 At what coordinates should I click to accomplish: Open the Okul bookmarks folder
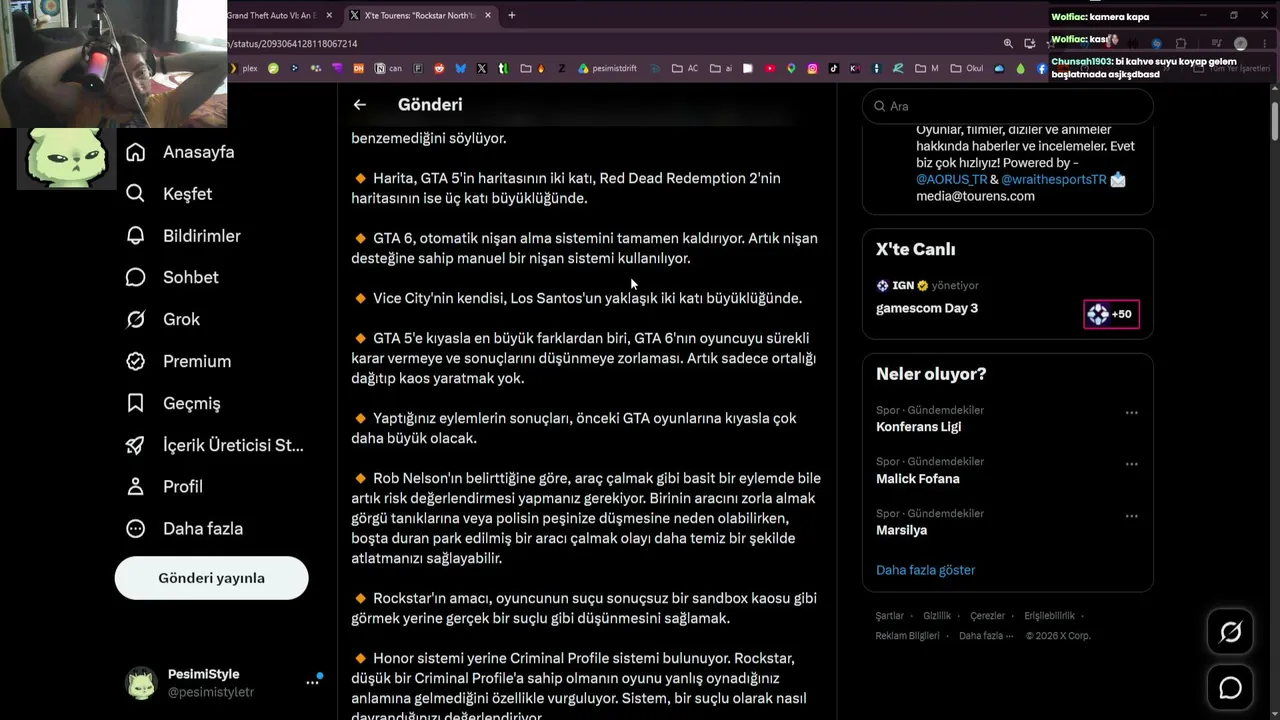966,69
